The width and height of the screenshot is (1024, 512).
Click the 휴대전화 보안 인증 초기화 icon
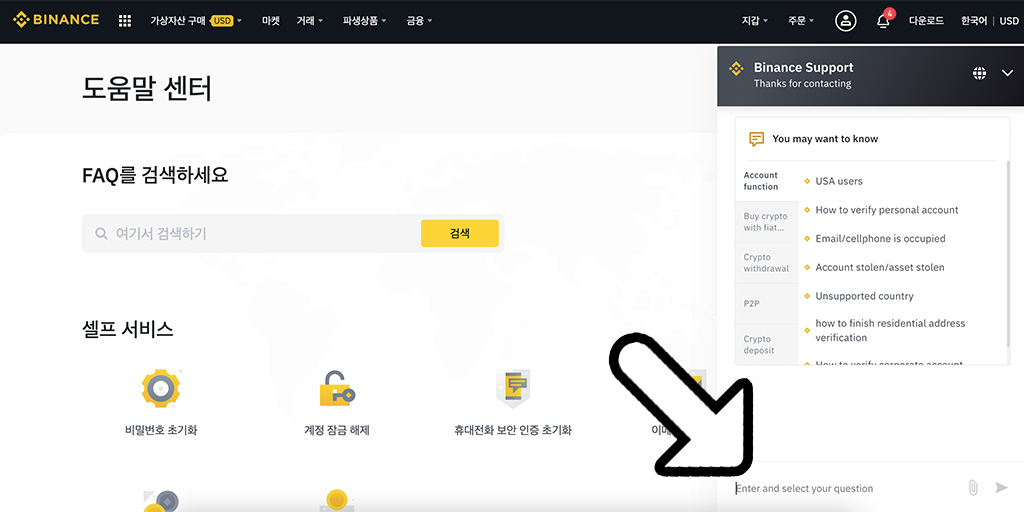[x=513, y=389]
